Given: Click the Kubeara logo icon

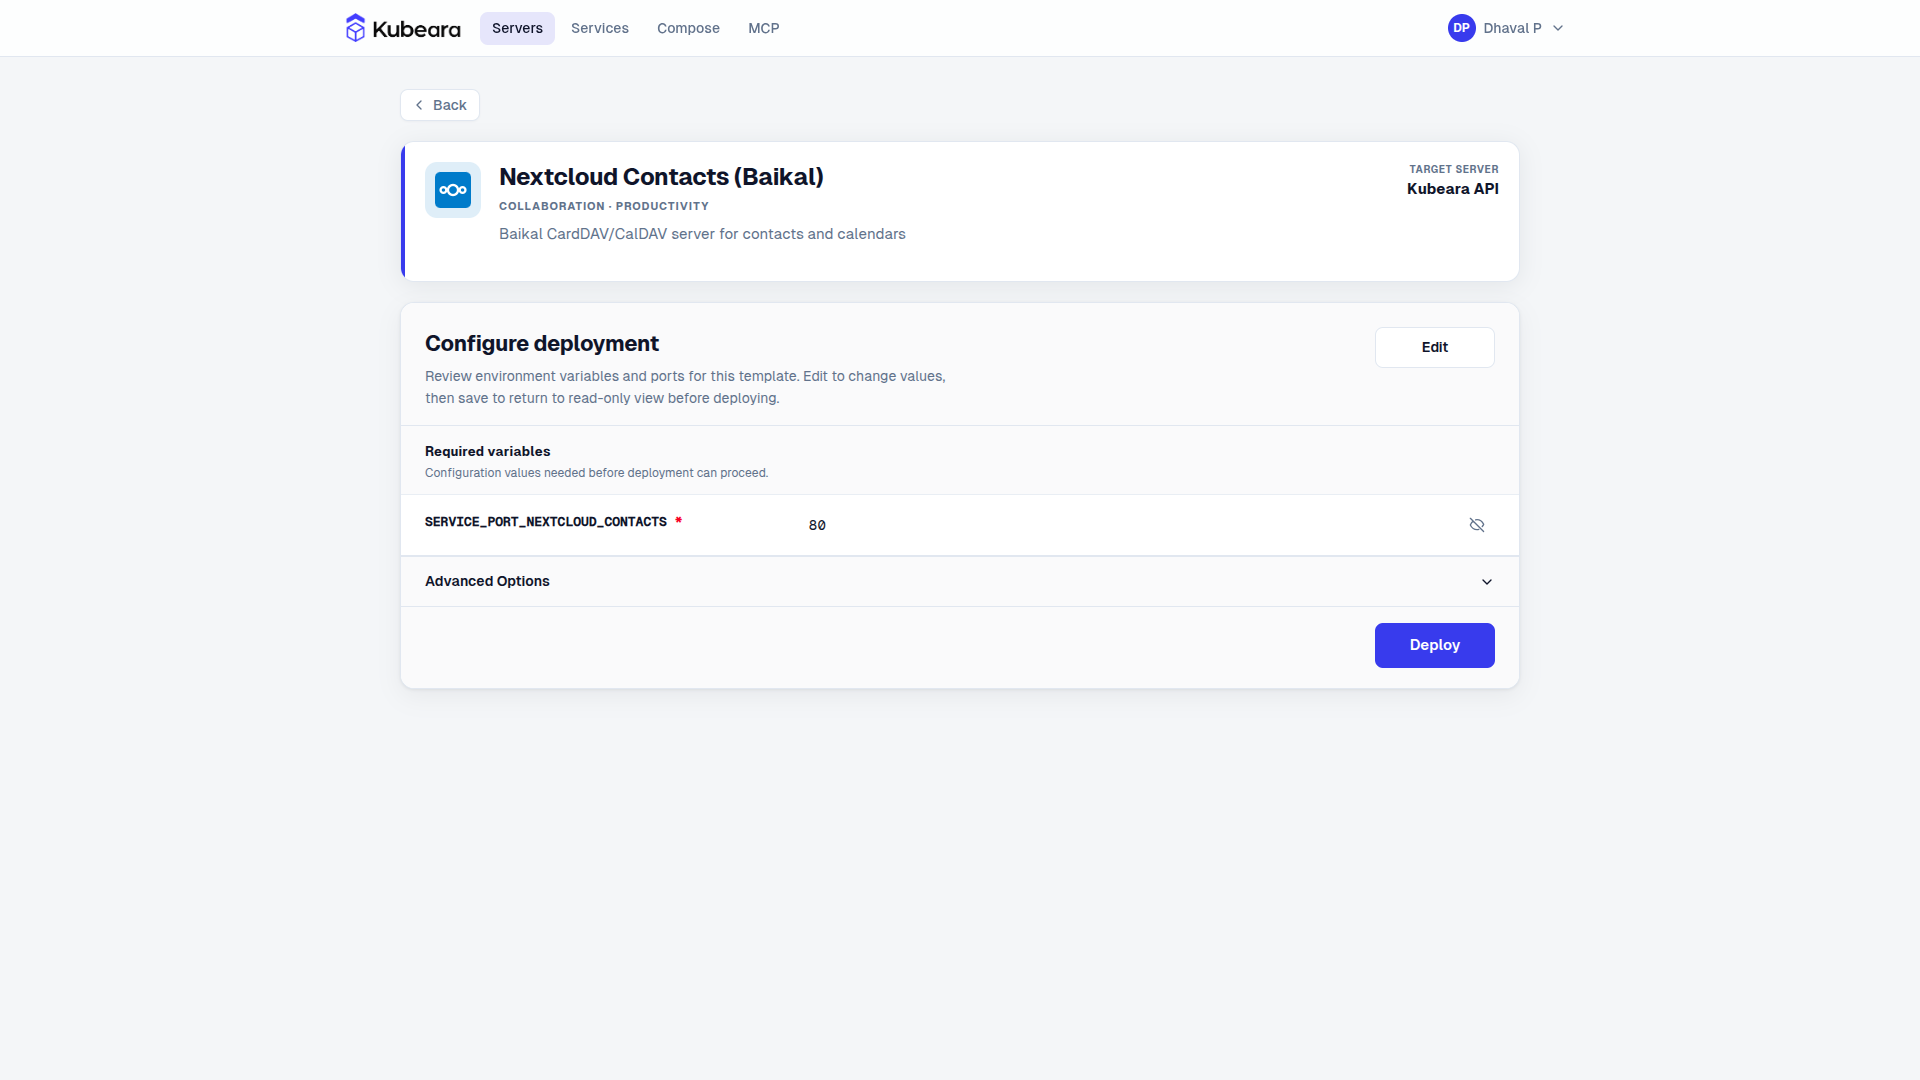Looking at the screenshot, I should 355,28.
